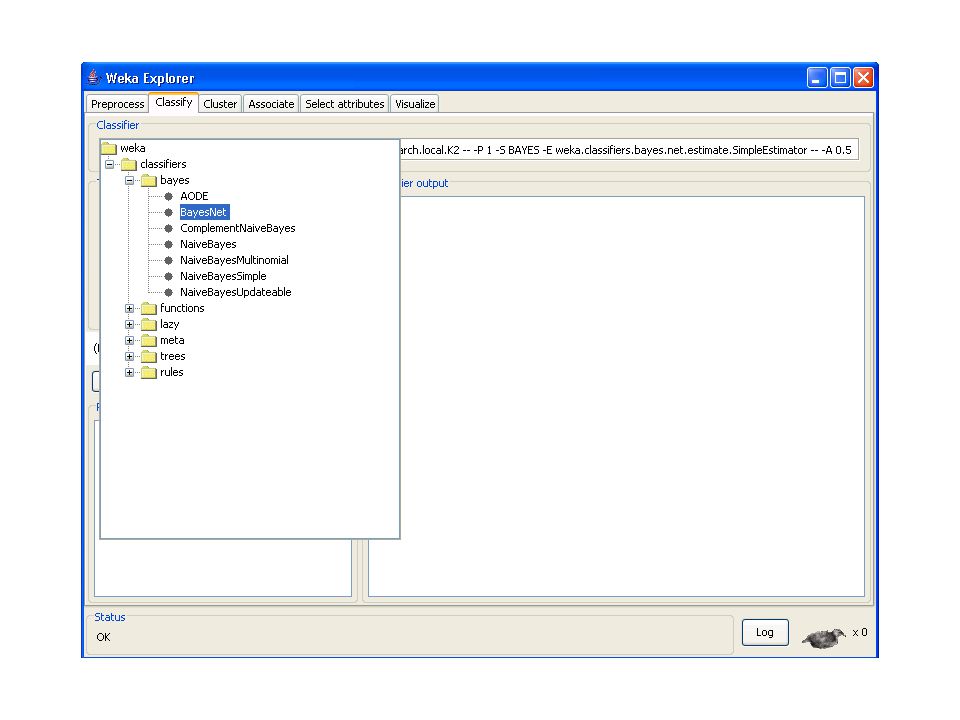Click the trees folder label
This screenshot has width=960, height=720.
(172, 356)
